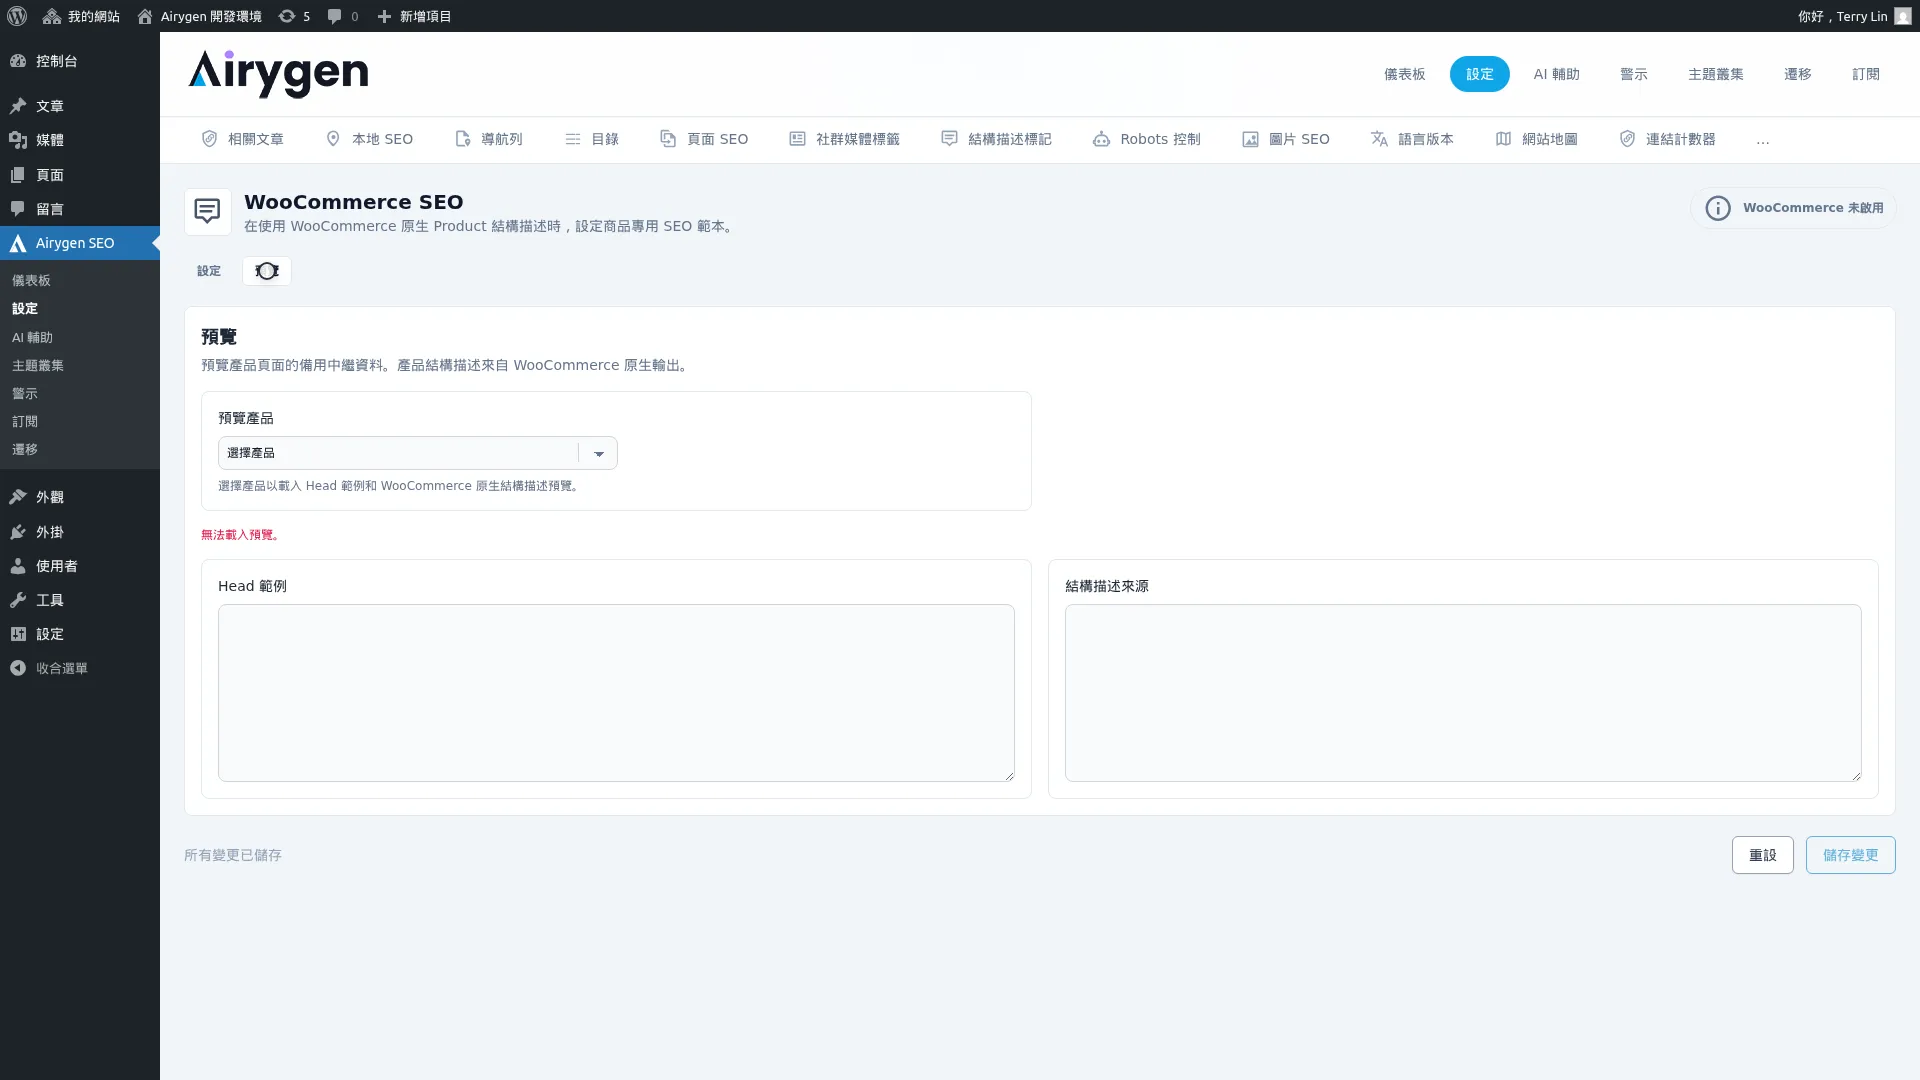This screenshot has width=1920, height=1080.
Task: Select the blue 設定 pill in the top header
Action: coord(1479,74)
